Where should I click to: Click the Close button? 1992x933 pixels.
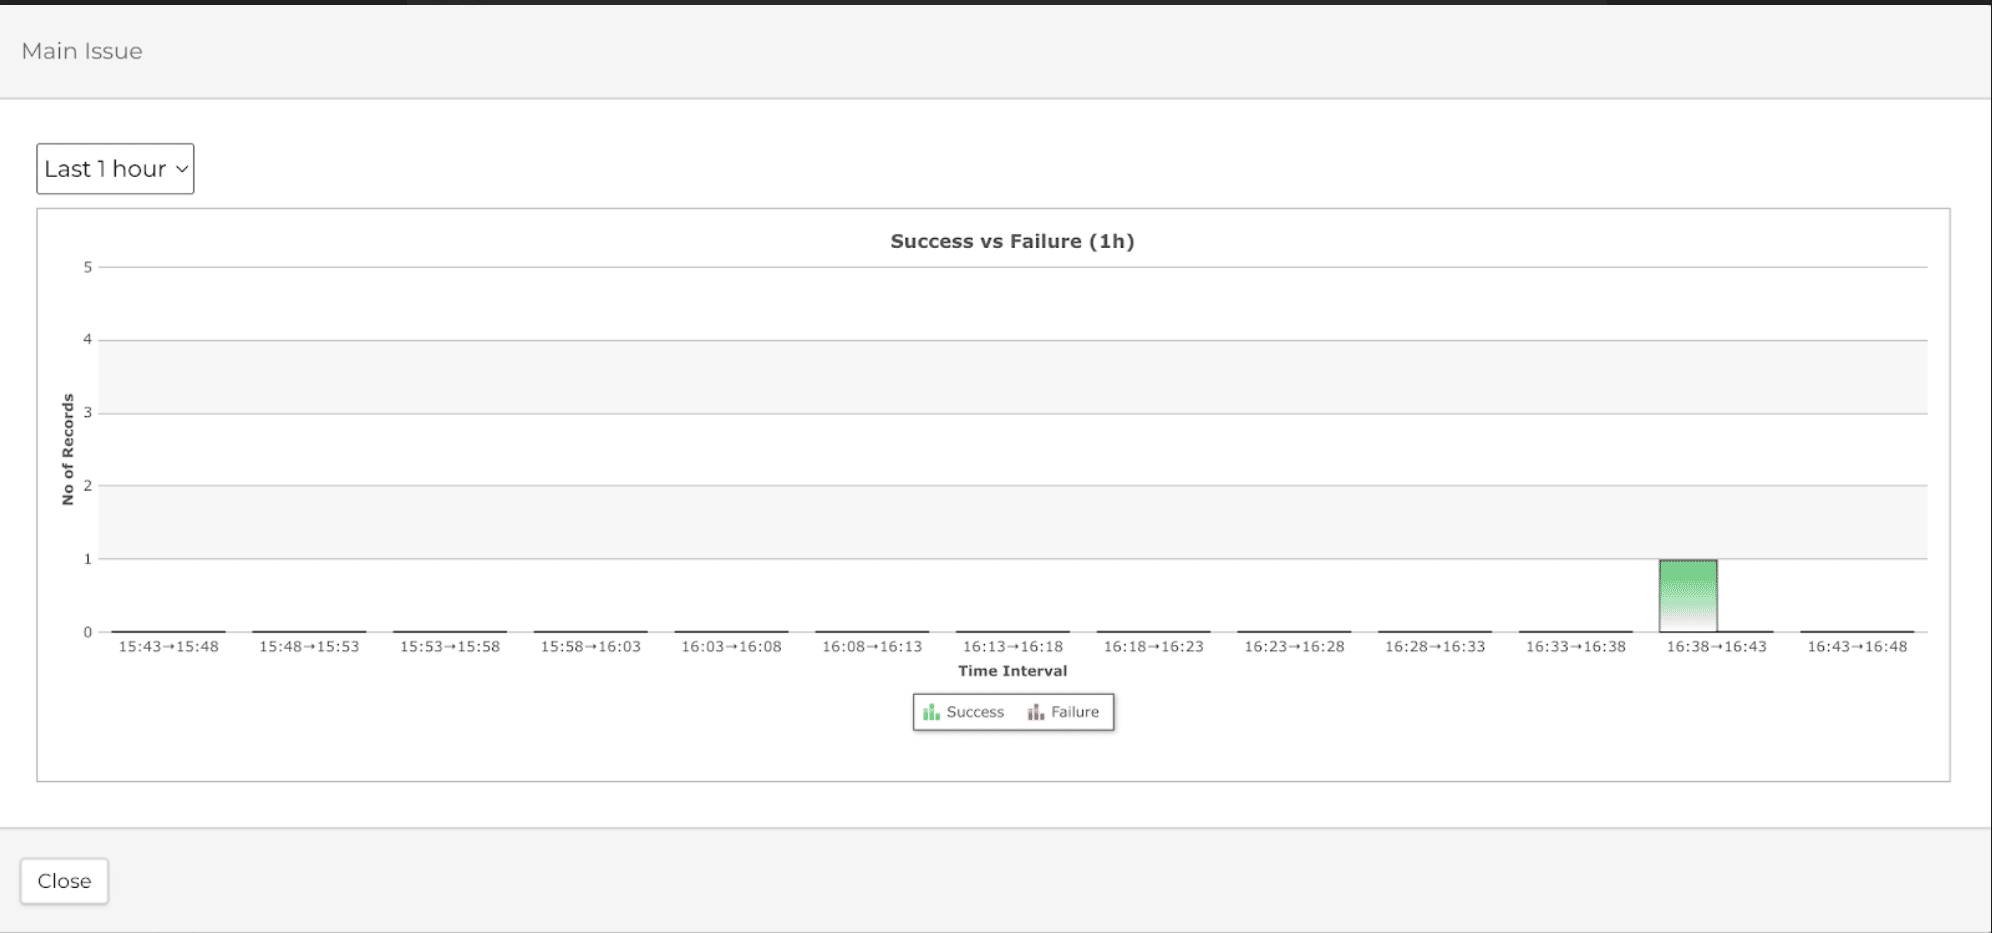[x=64, y=881]
